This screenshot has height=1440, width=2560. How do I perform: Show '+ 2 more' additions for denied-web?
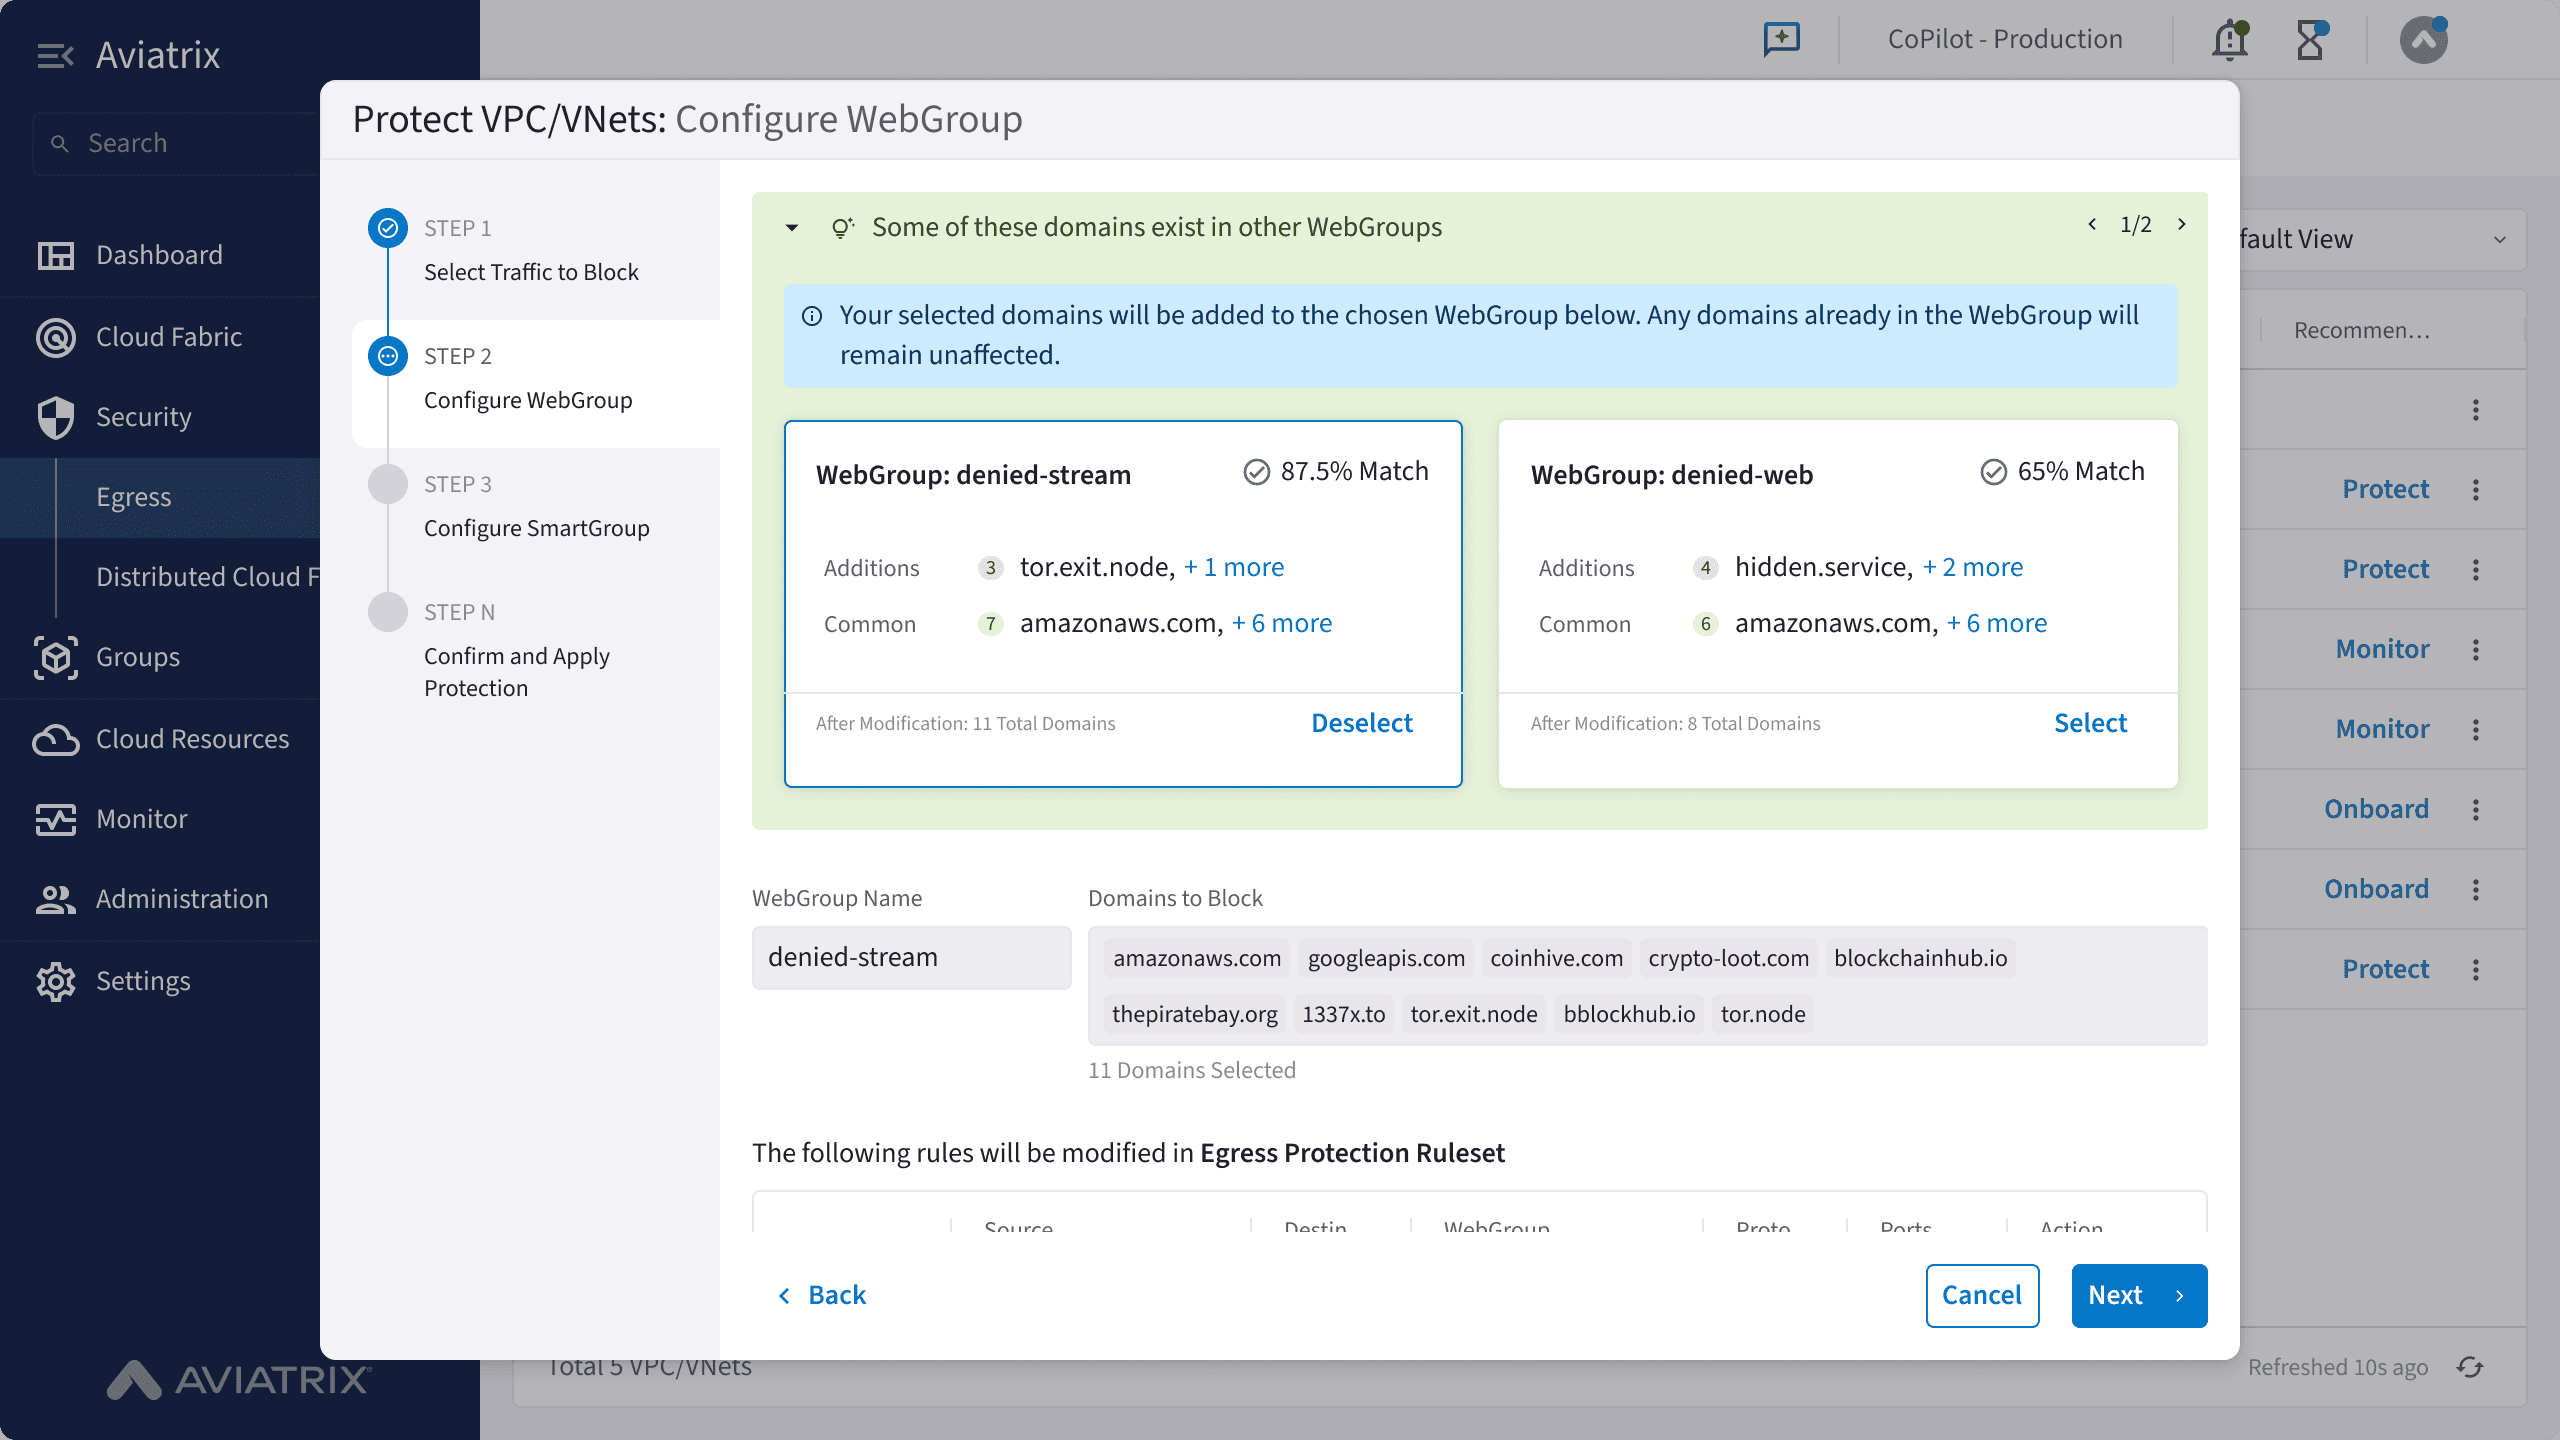(x=1973, y=568)
